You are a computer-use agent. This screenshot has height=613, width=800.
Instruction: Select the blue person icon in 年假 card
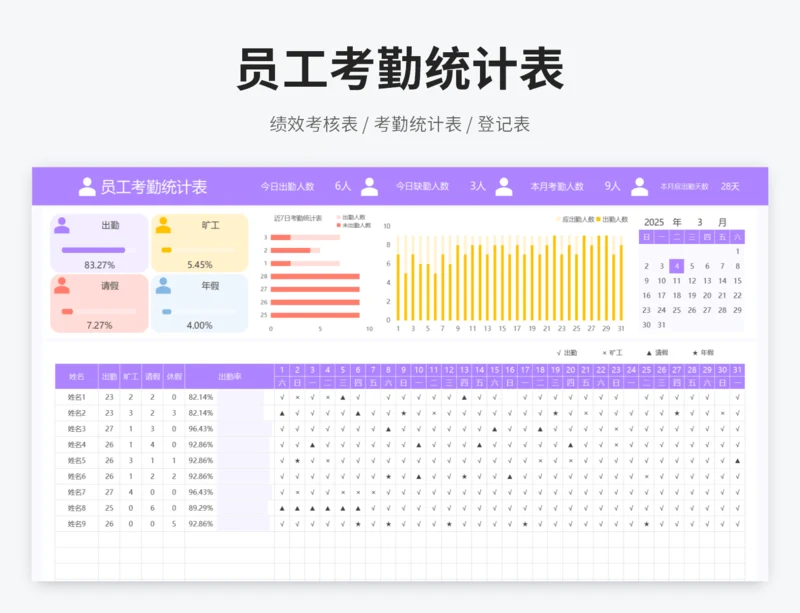click(x=163, y=285)
